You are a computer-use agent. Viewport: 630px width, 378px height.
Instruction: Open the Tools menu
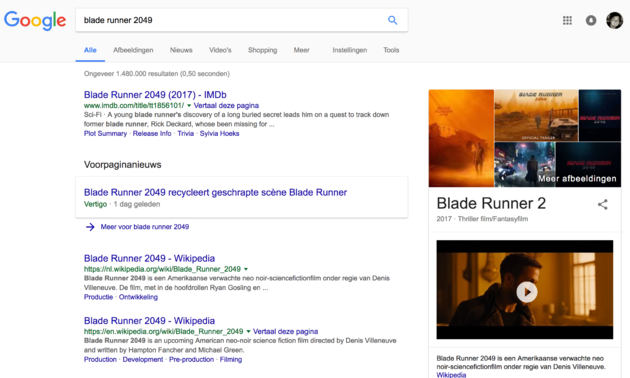click(x=391, y=50)
